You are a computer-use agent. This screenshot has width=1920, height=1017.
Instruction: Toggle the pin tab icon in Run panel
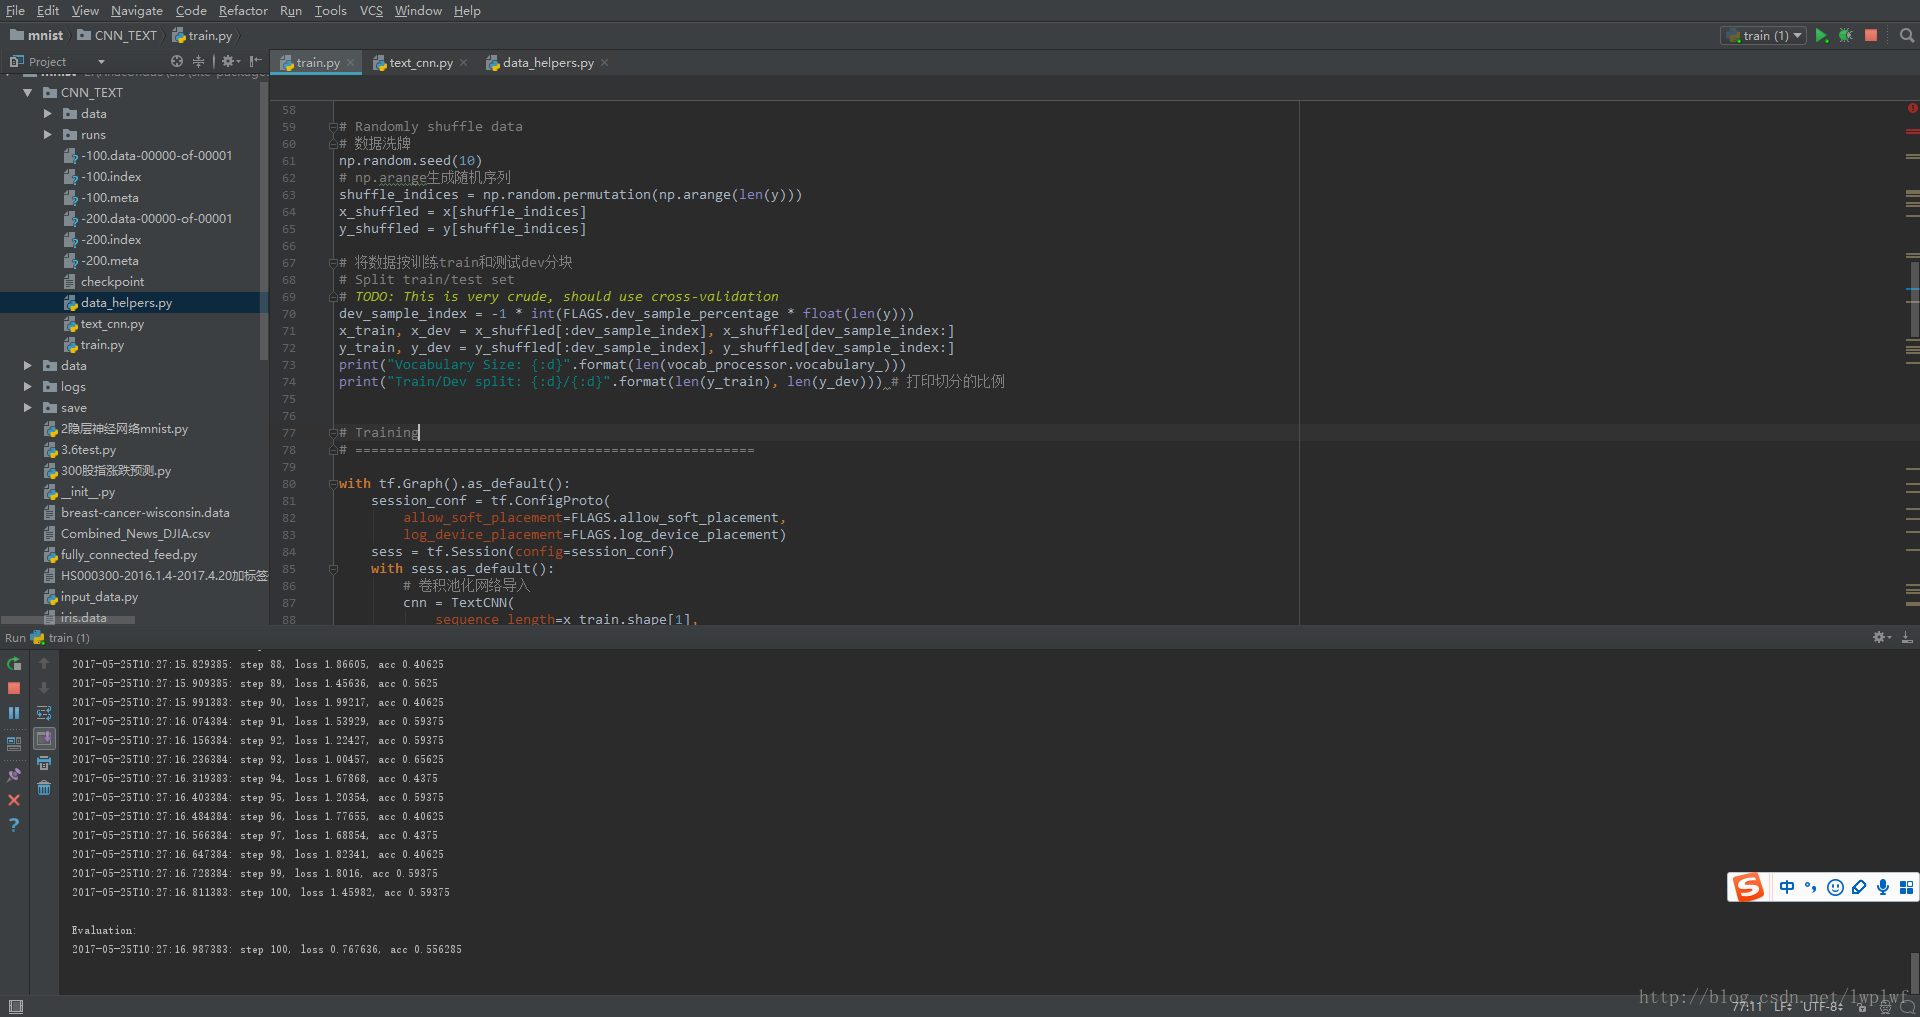[14, 775]
